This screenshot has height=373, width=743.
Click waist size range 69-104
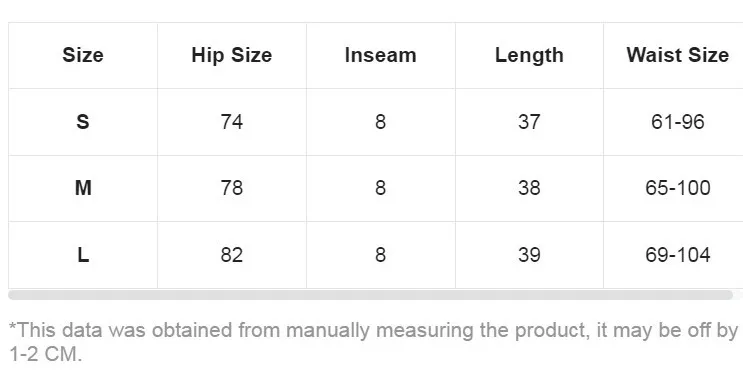[x=678, y=255]
